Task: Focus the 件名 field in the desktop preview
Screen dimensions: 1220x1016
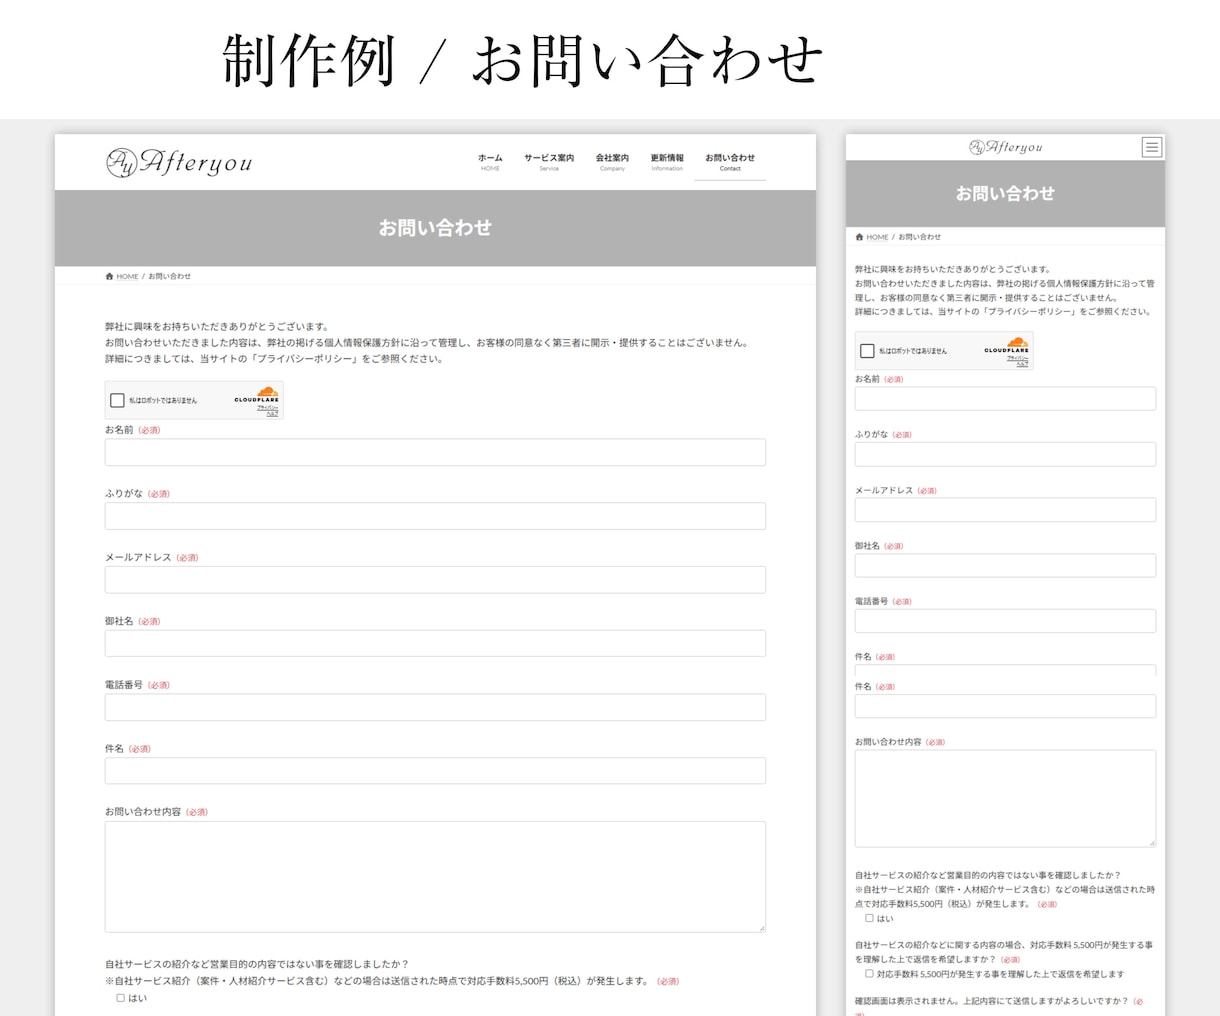Action: 435,771
